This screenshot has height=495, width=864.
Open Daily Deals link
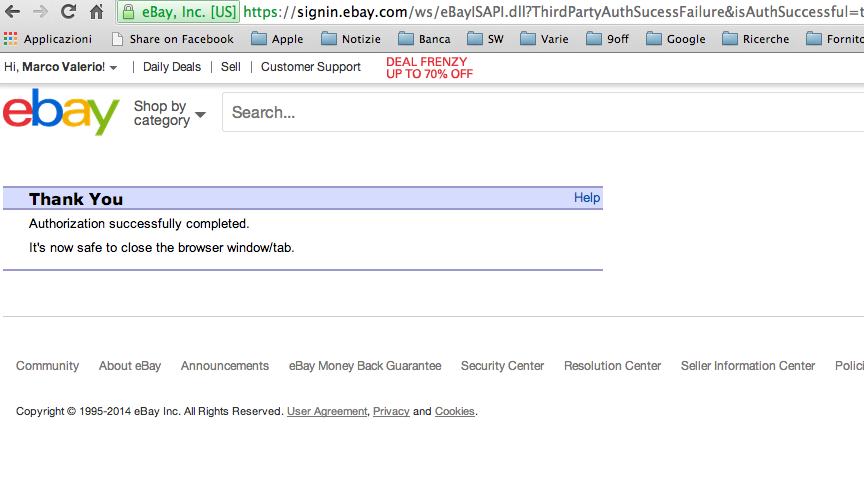[172, 67]
